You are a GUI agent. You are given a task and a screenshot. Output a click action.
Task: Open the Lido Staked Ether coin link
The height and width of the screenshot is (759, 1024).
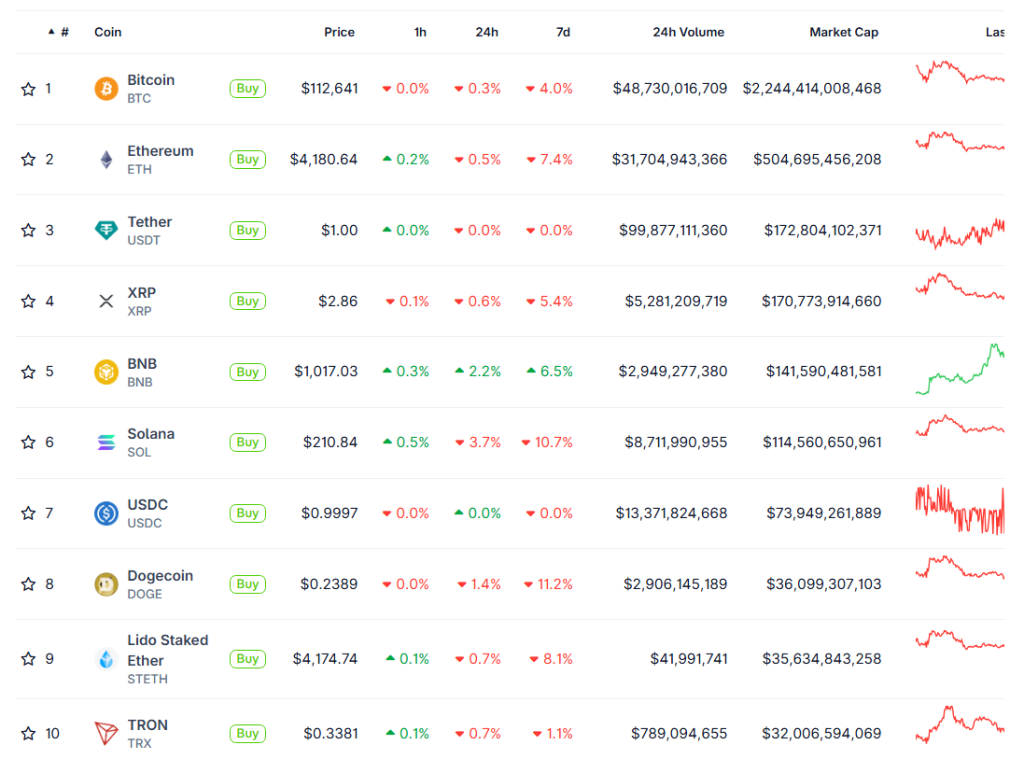[x=167, y=650]
